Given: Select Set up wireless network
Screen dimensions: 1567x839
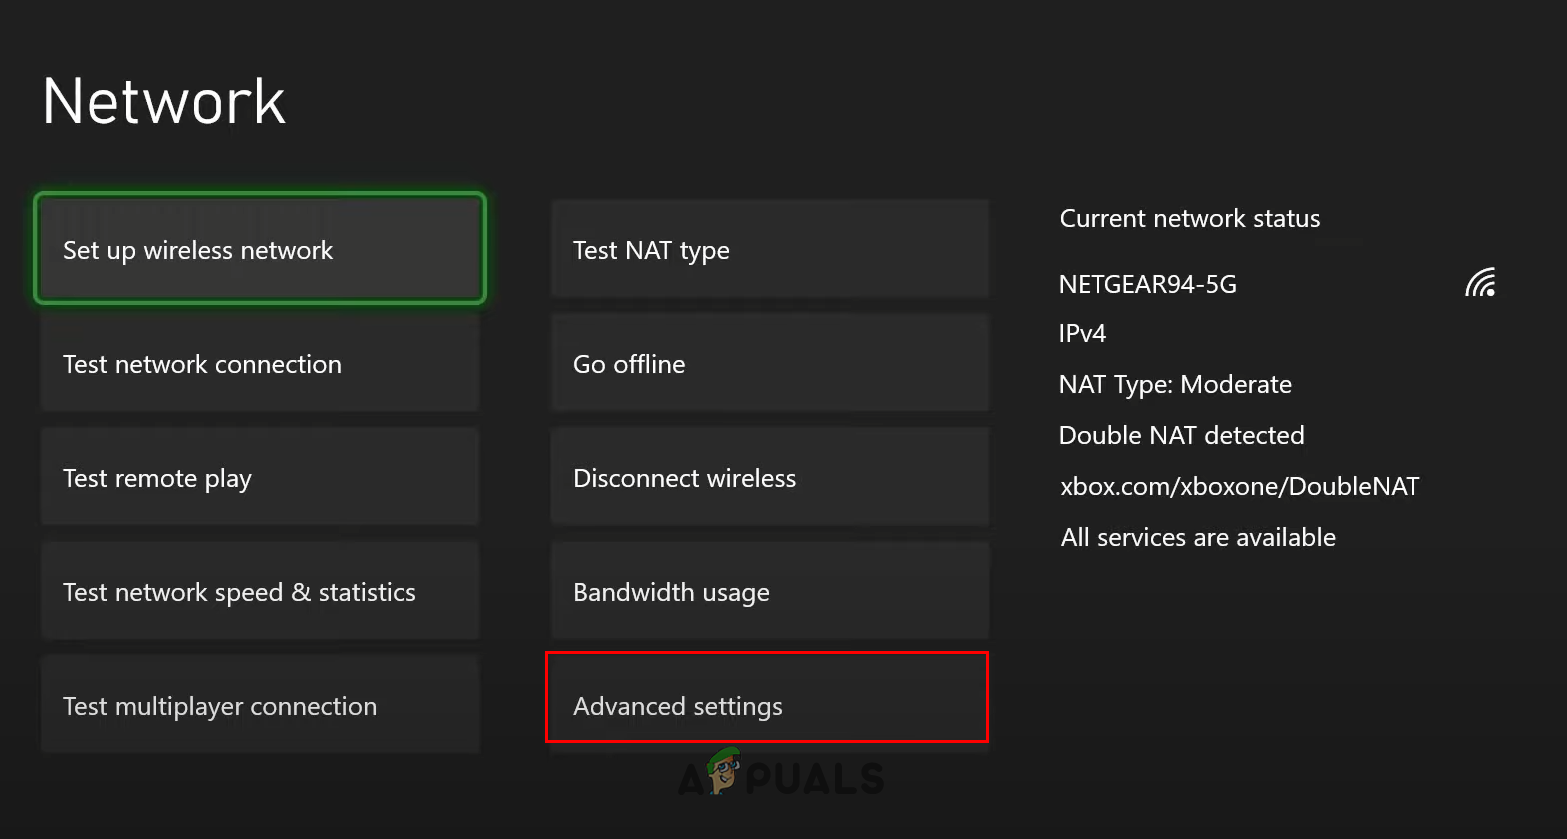Looking at the screenshot, I should coord(260,249).
